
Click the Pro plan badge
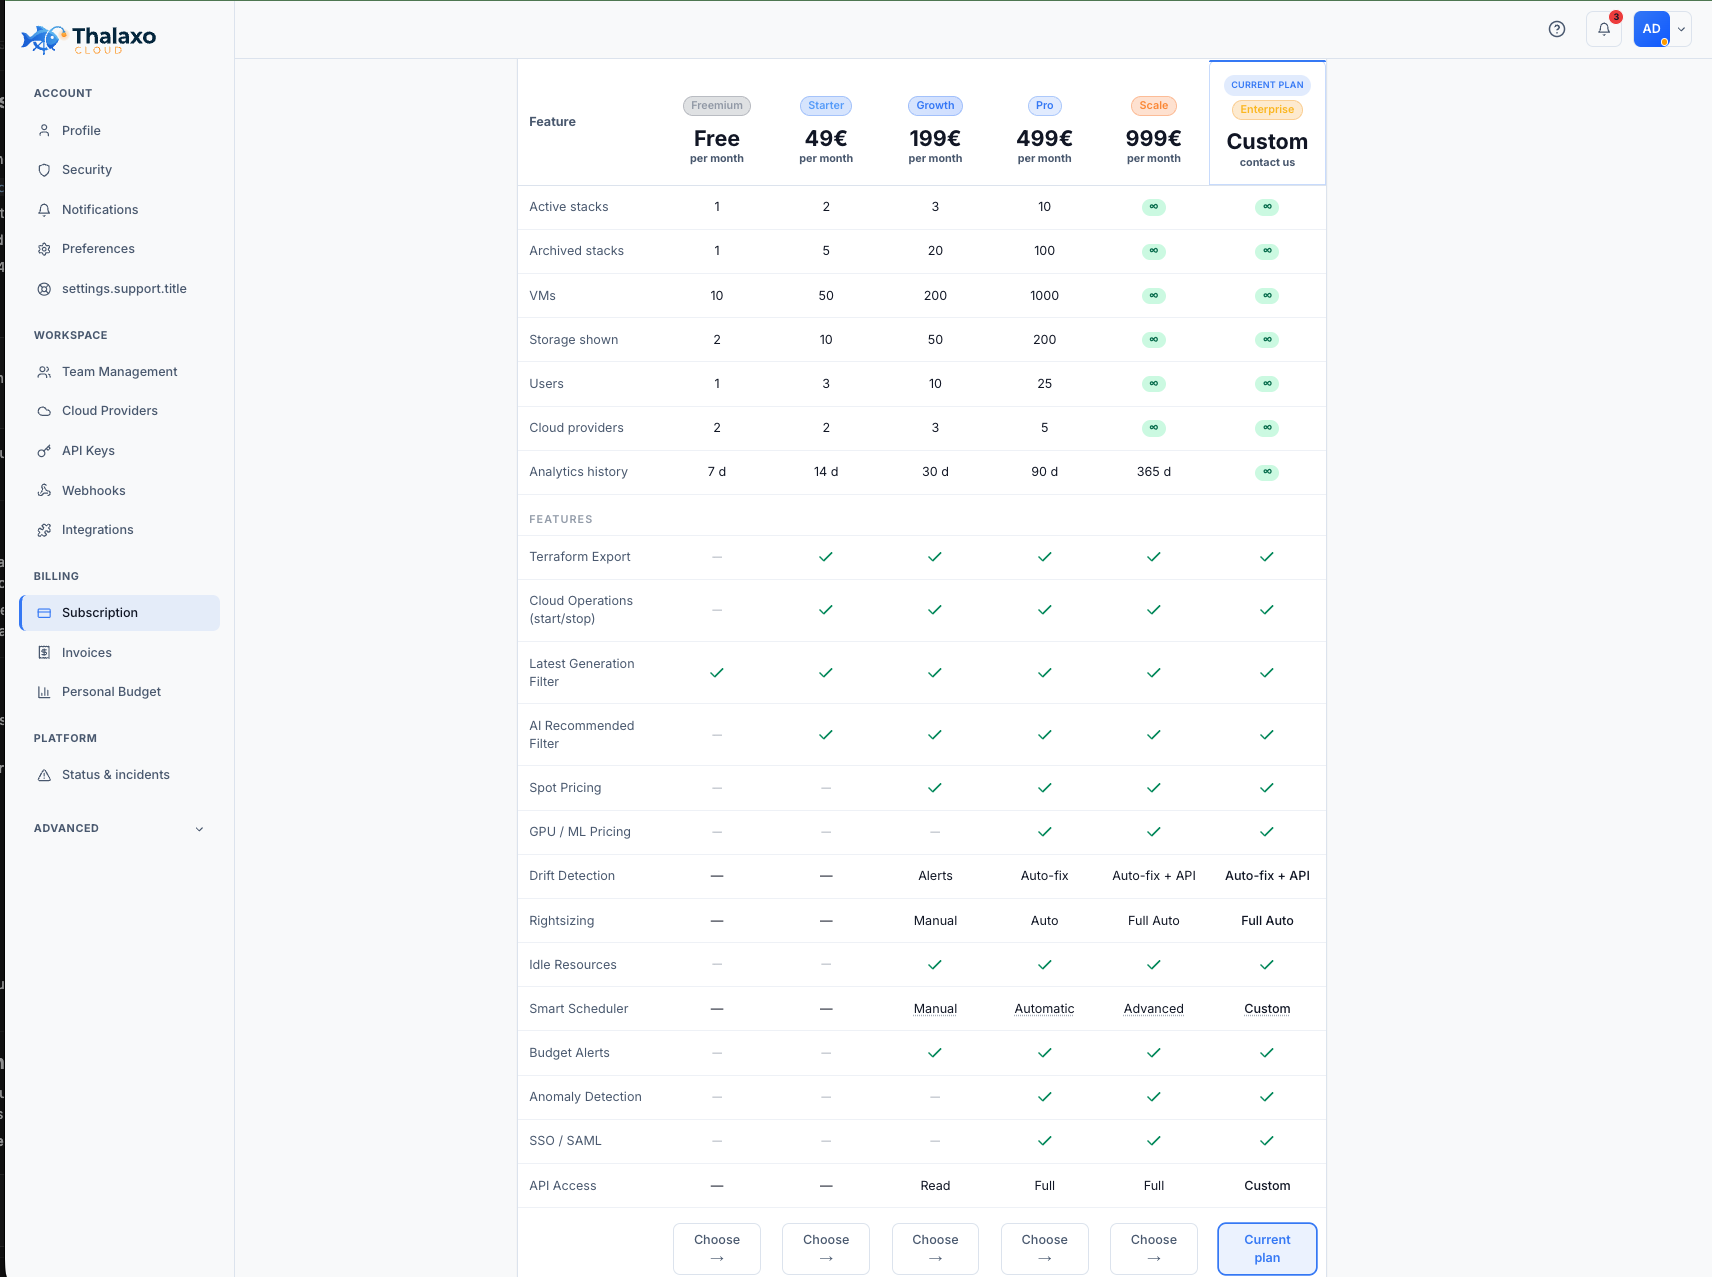pos(1045,106)
